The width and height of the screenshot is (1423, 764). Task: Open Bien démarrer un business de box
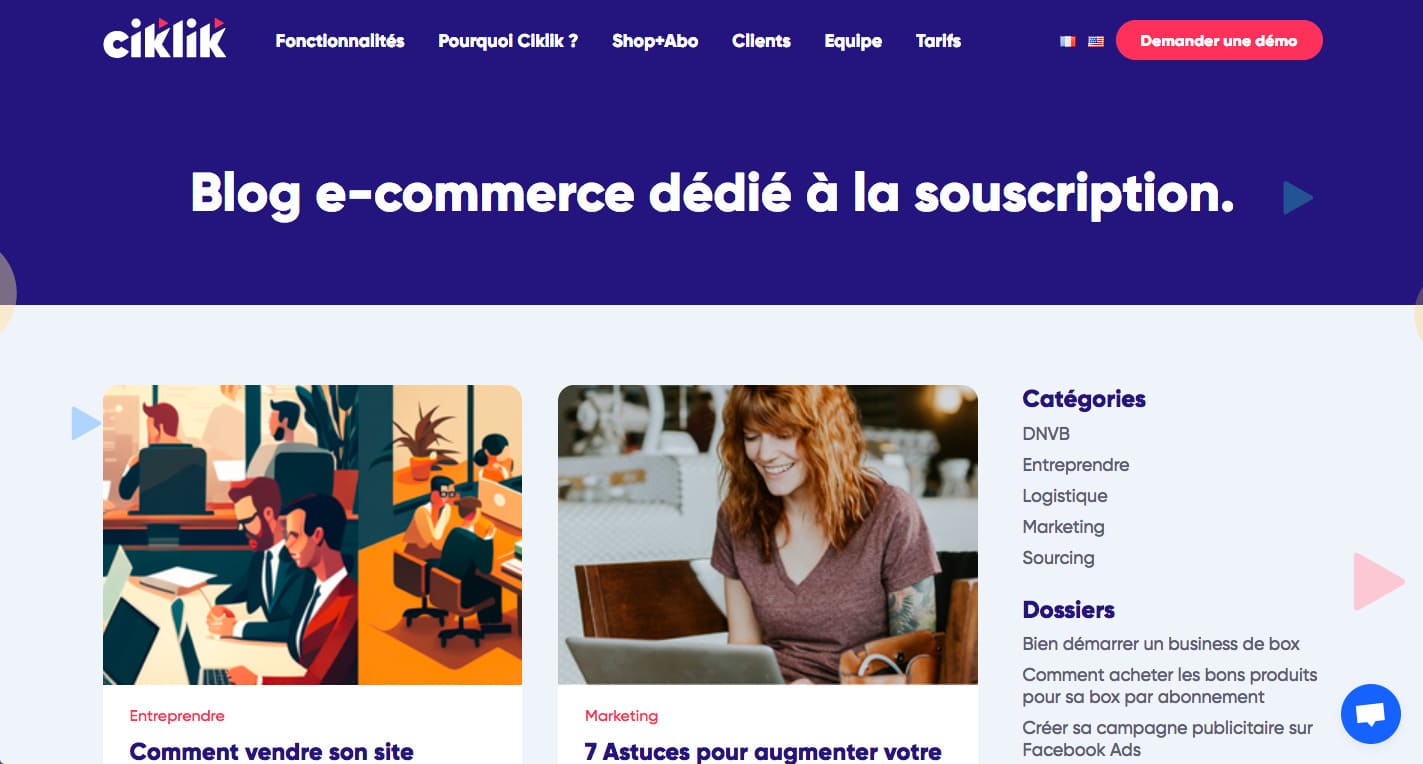pos(1161,644)
